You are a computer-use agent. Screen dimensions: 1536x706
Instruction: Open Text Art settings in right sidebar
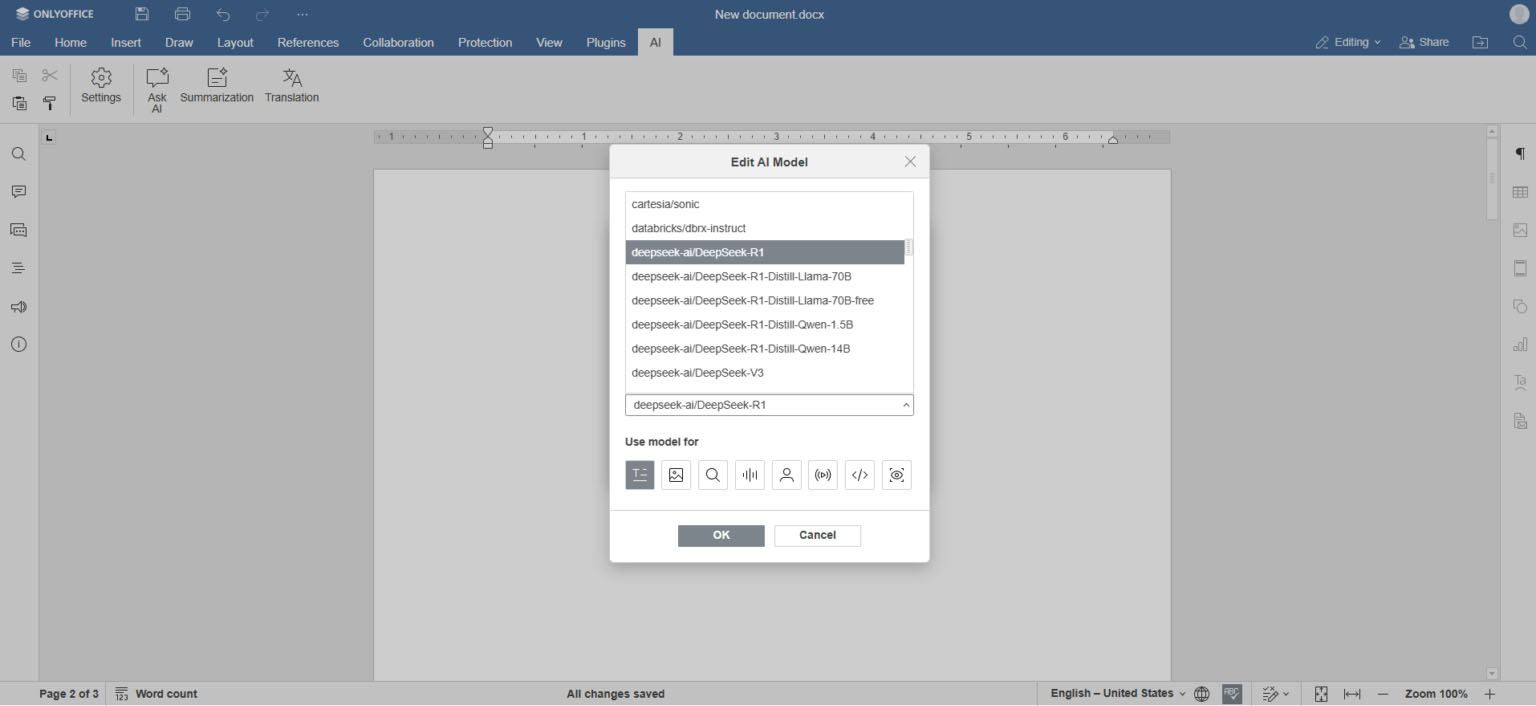click(1520, 383)
